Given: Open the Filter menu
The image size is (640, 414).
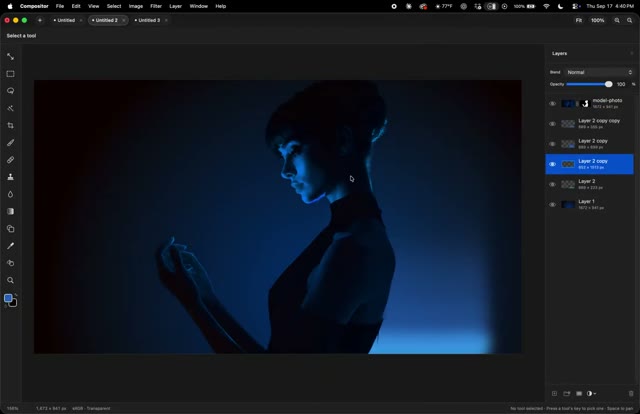Looking at the screenshot, I should point(156,6).
